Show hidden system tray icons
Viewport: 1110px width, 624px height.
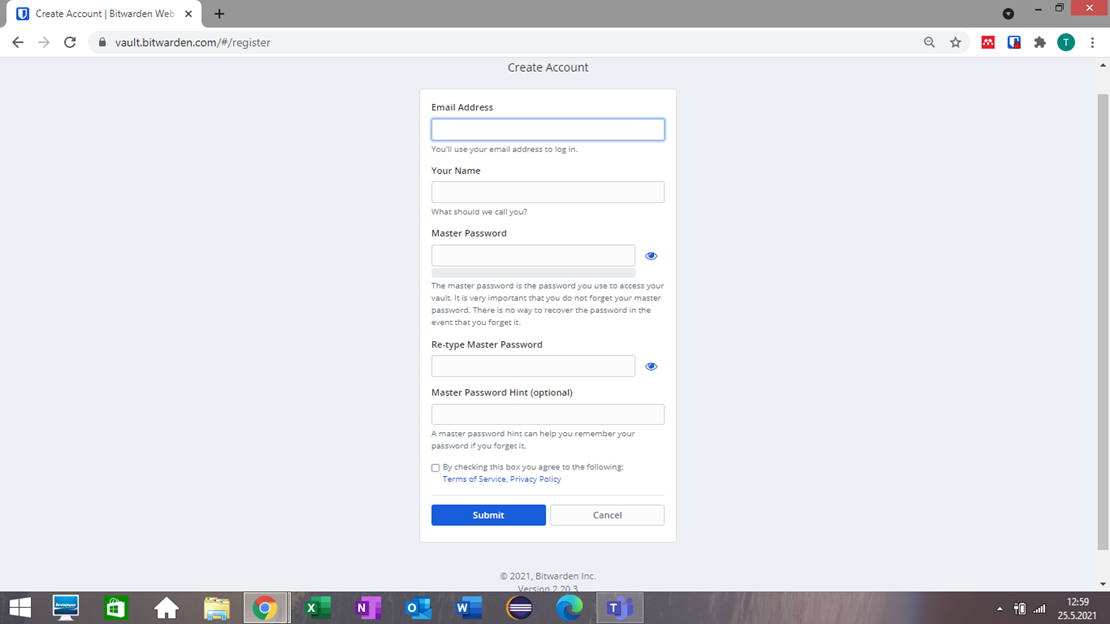click(x=1000, y=608)
